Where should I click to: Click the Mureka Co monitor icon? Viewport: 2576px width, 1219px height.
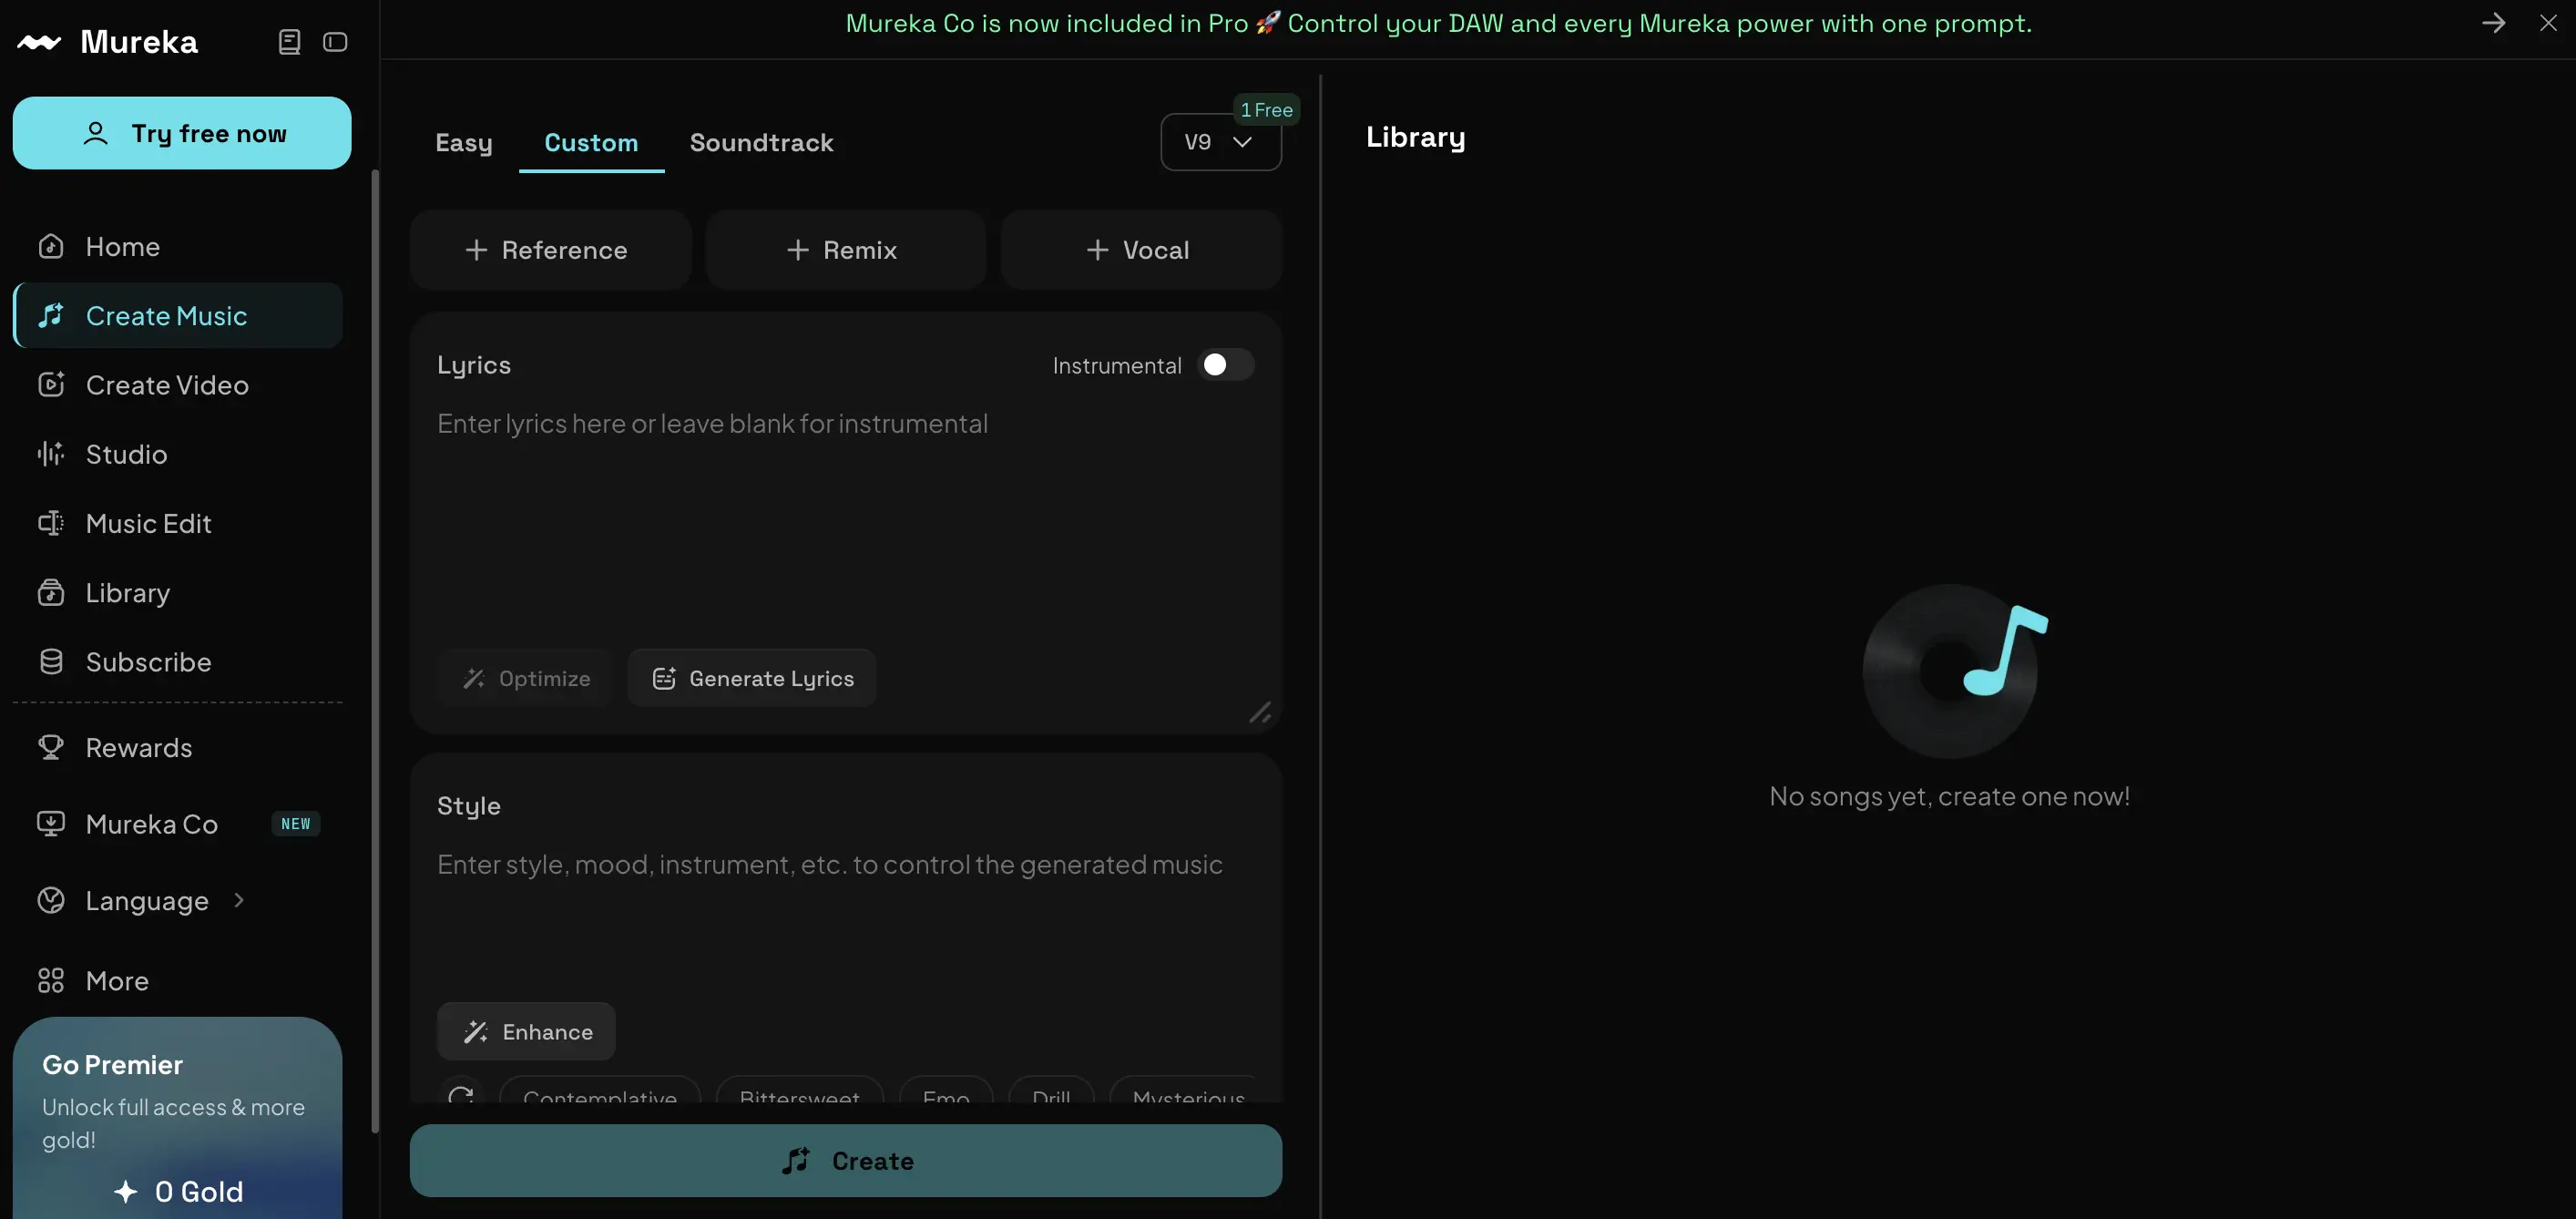[x=51, y=824]
